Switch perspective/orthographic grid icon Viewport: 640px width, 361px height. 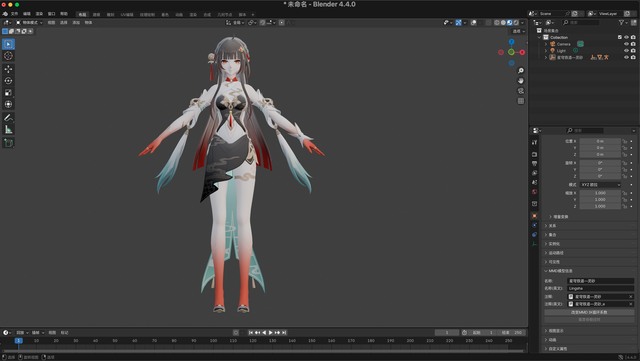point(521,101)
